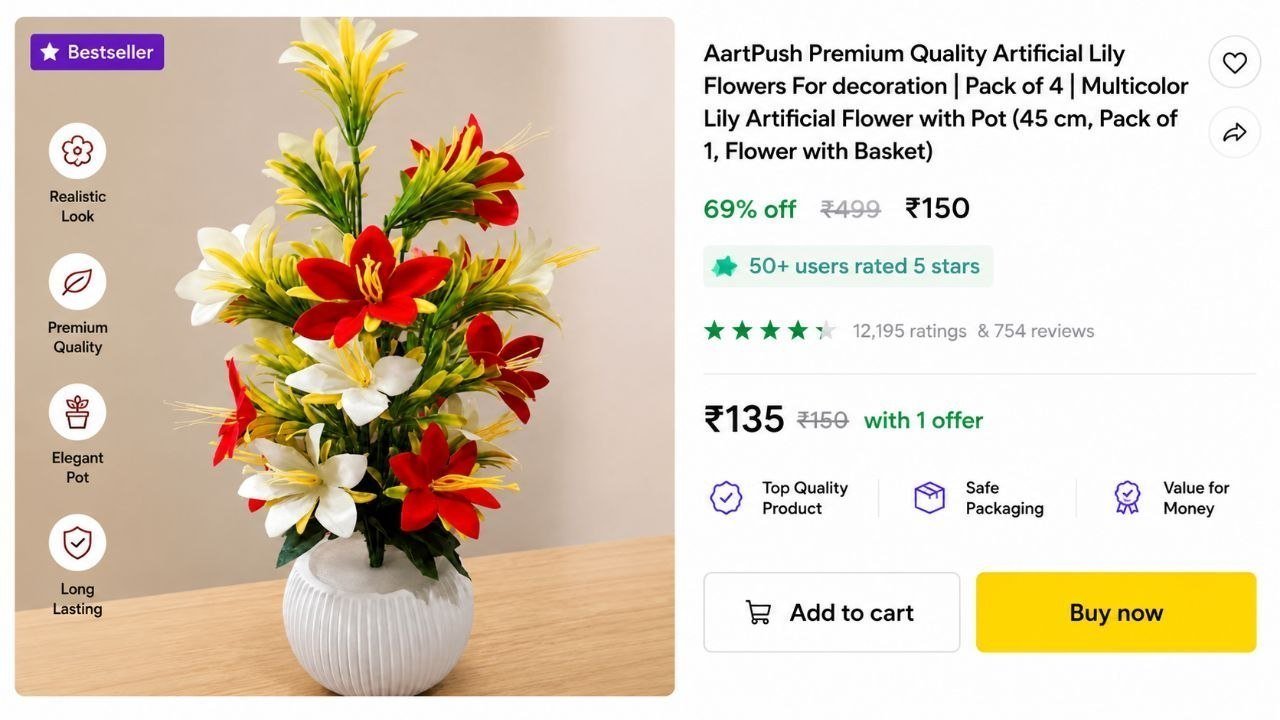Screen dimensions: 1280x720
Task: Click the Realistic Look flower icon
Action: pyautogui.click(x=77, y=151)
